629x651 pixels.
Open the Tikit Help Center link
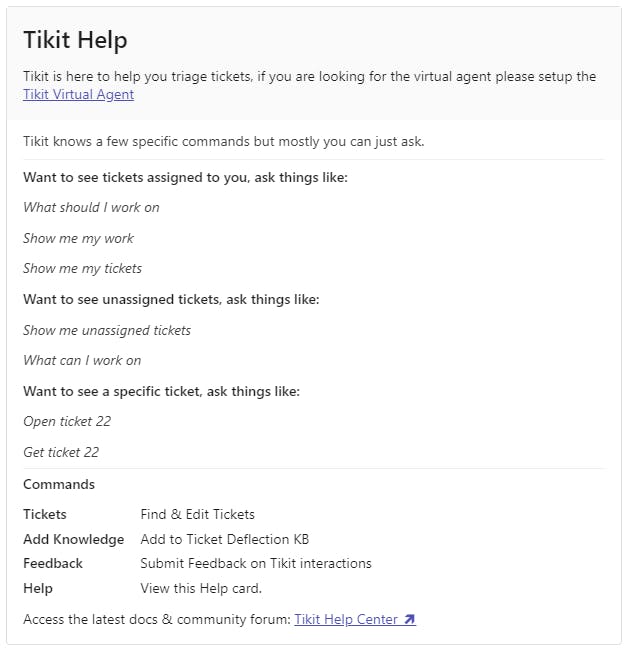[347, 619]
